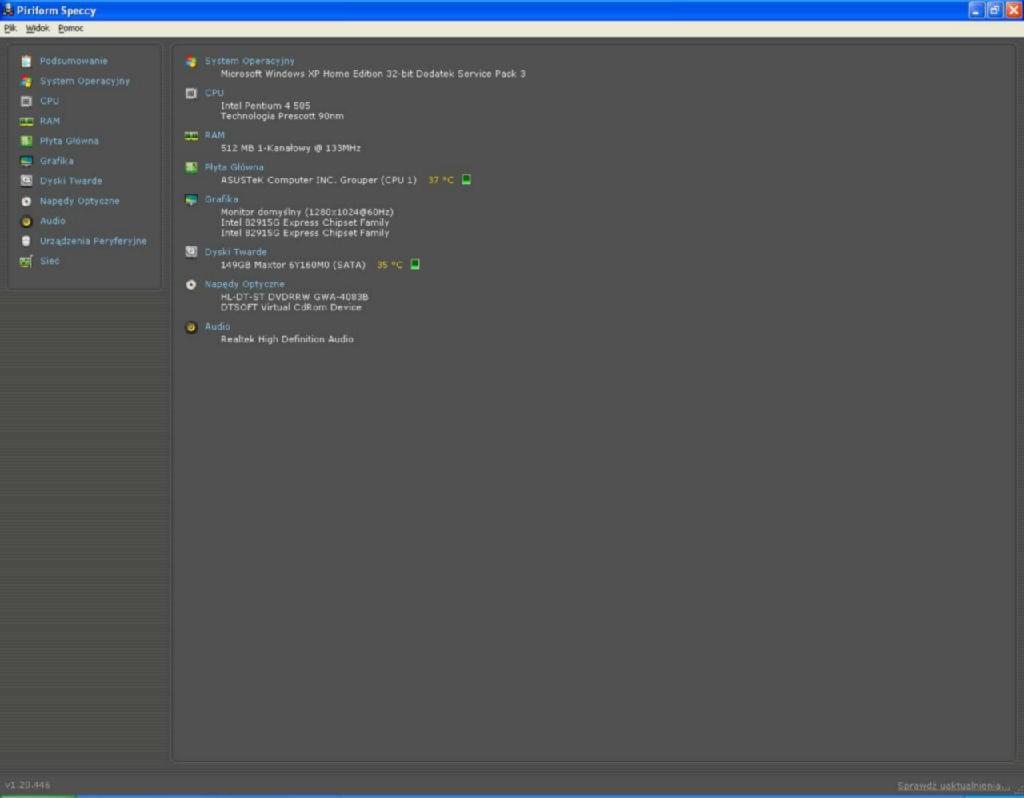Click Realtek High Definition Audio text
1024x798 pixels.
click(x=287, y=339)
